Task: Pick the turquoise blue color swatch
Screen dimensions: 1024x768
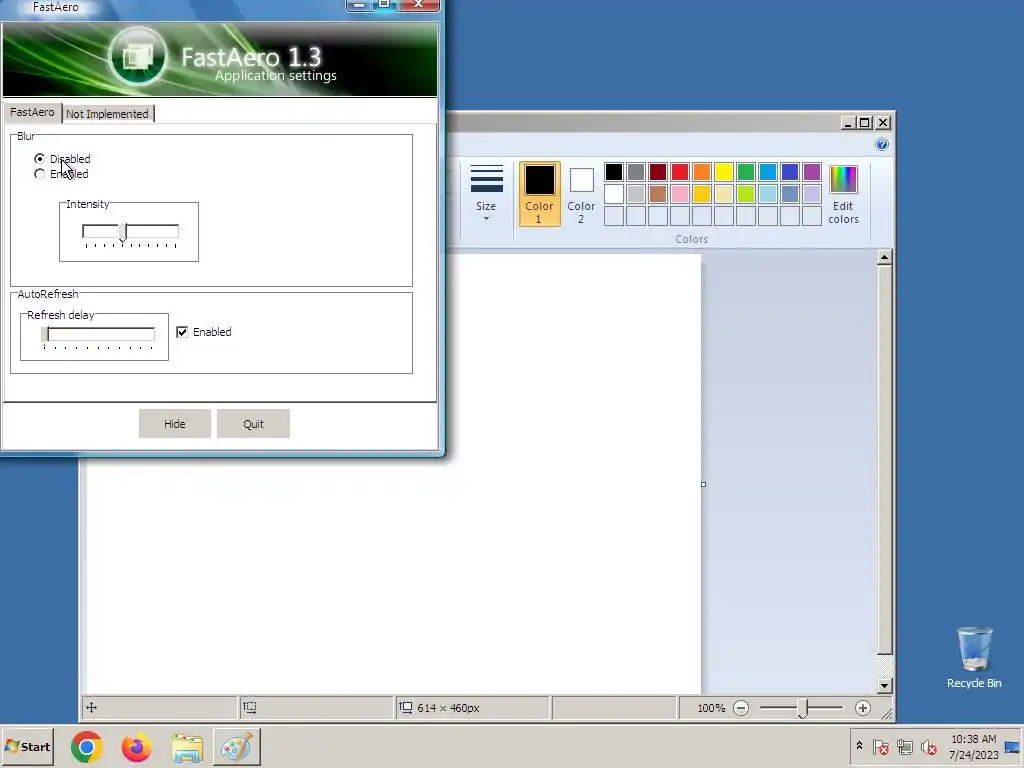Action: pos(768,172)
